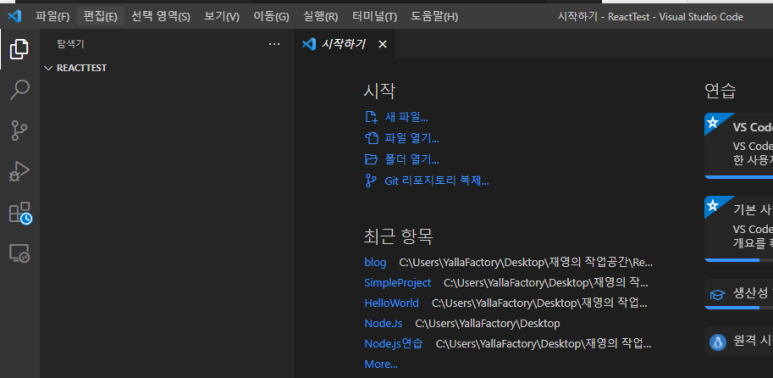The width and height of the screenshot is (773, 378).
Task: Click the 폴더 열기 folder icon
Action: tap(371, 160)
